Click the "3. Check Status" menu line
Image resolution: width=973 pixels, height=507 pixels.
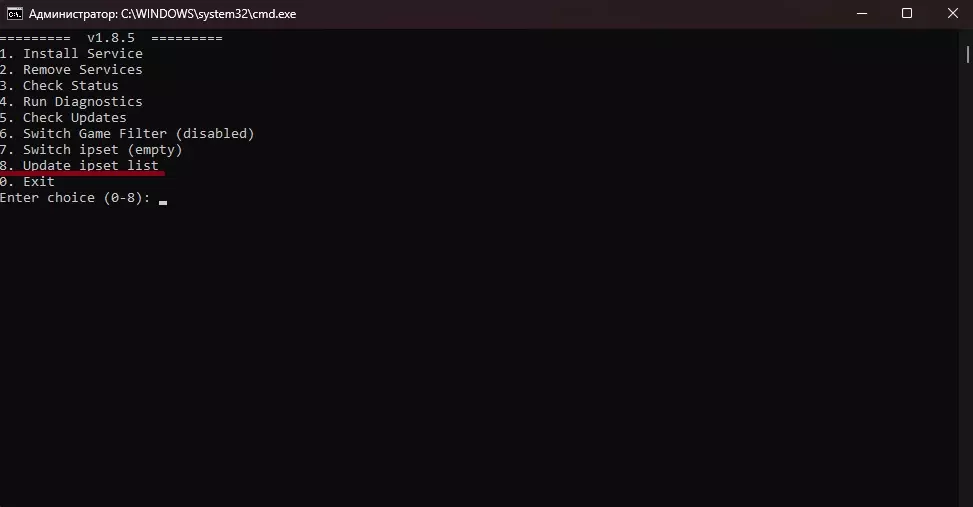coord(59,86)
